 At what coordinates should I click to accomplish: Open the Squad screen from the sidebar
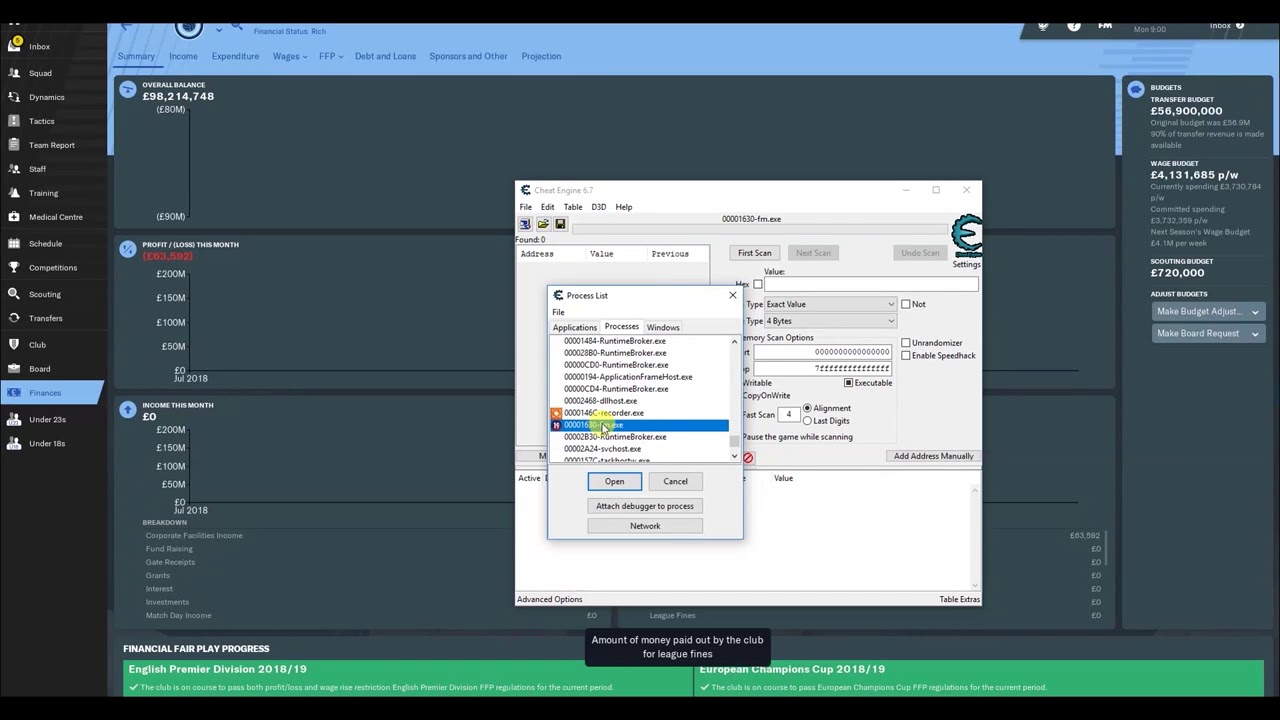pos(40,73)
